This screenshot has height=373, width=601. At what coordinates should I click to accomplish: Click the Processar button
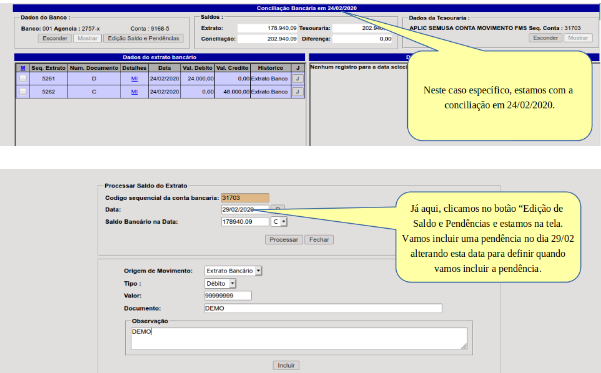tap(284, 240)
